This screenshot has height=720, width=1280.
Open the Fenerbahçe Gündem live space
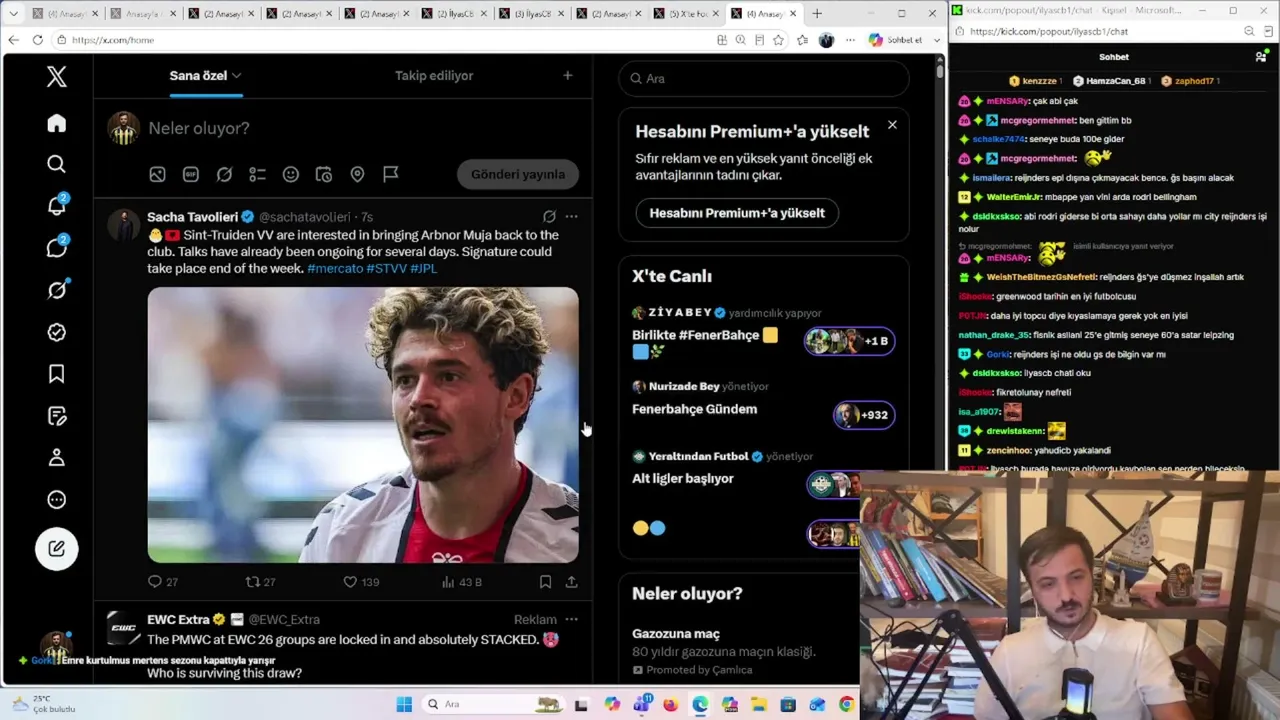click(764, 402)
